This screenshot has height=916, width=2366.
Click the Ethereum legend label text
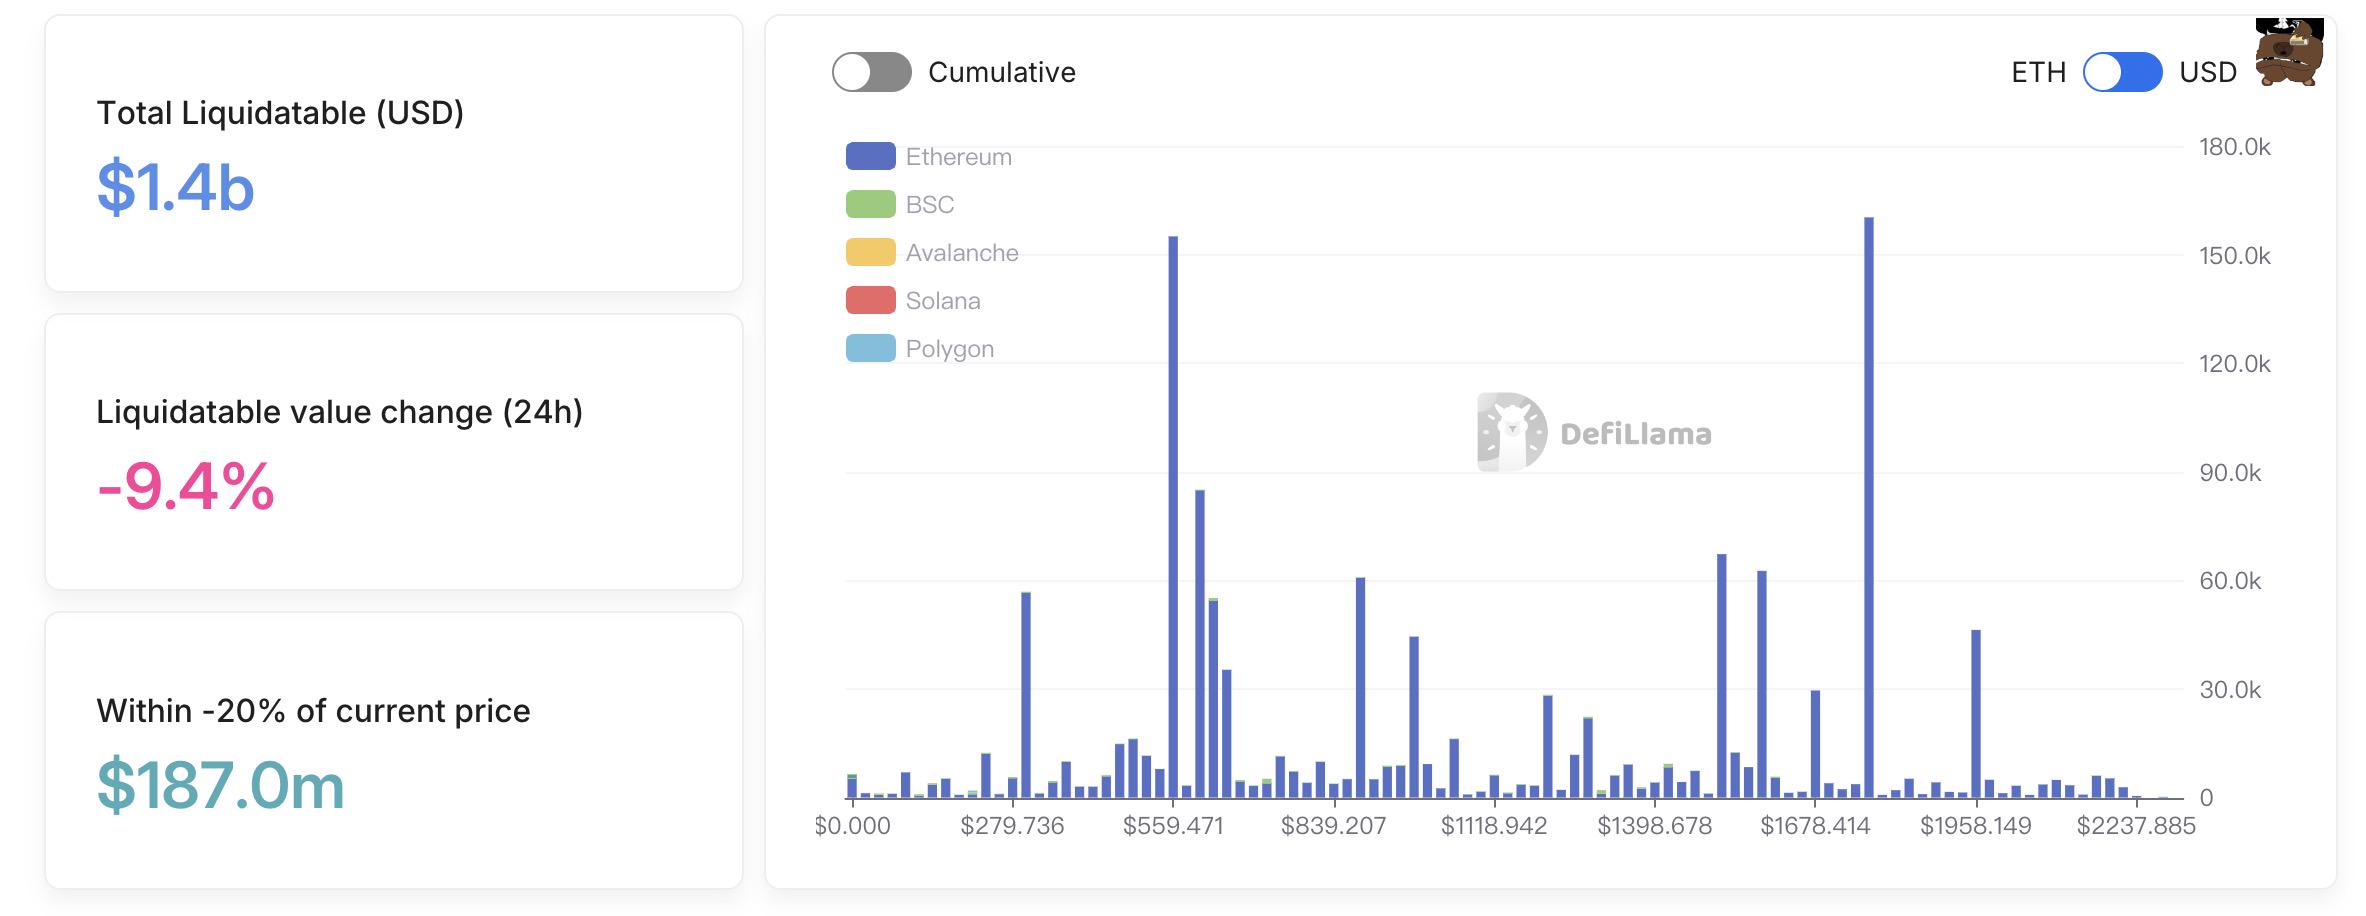coord(958,156)
